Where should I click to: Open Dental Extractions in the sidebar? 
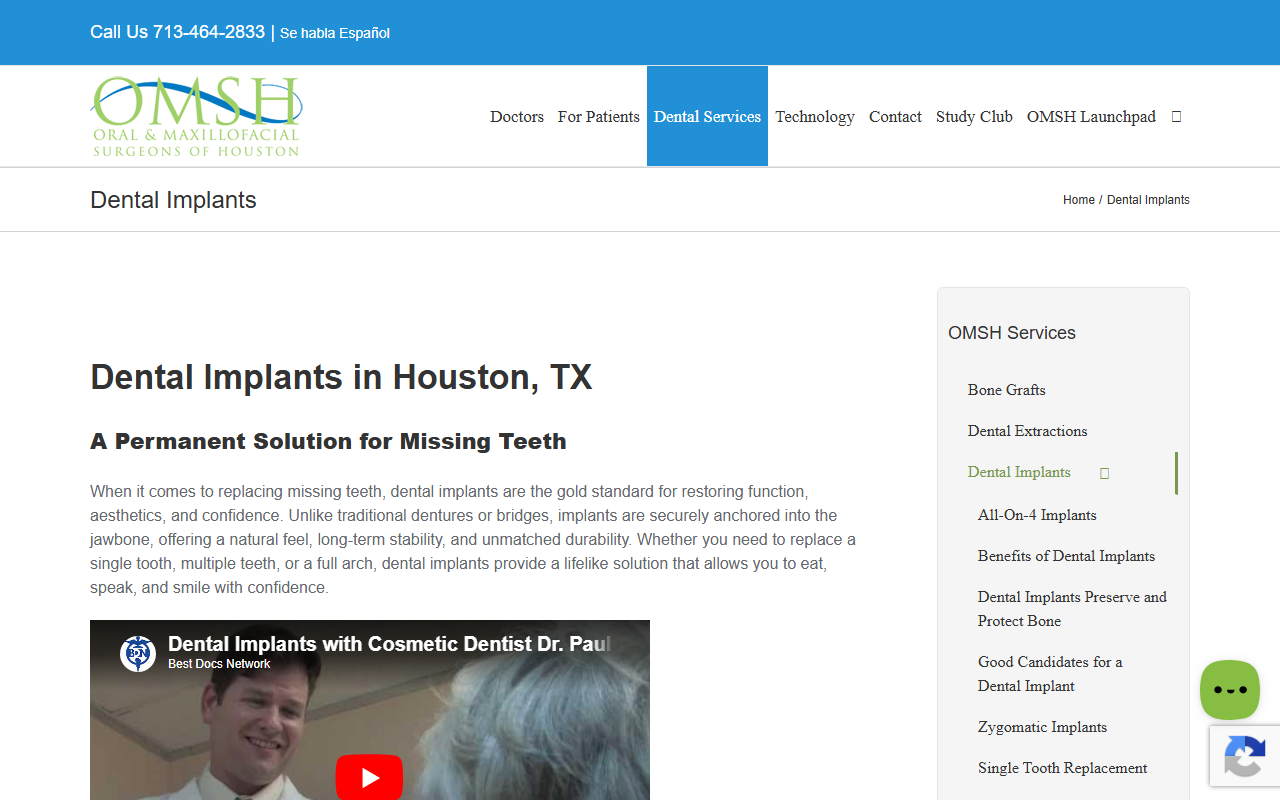[x=1027, y=431]
